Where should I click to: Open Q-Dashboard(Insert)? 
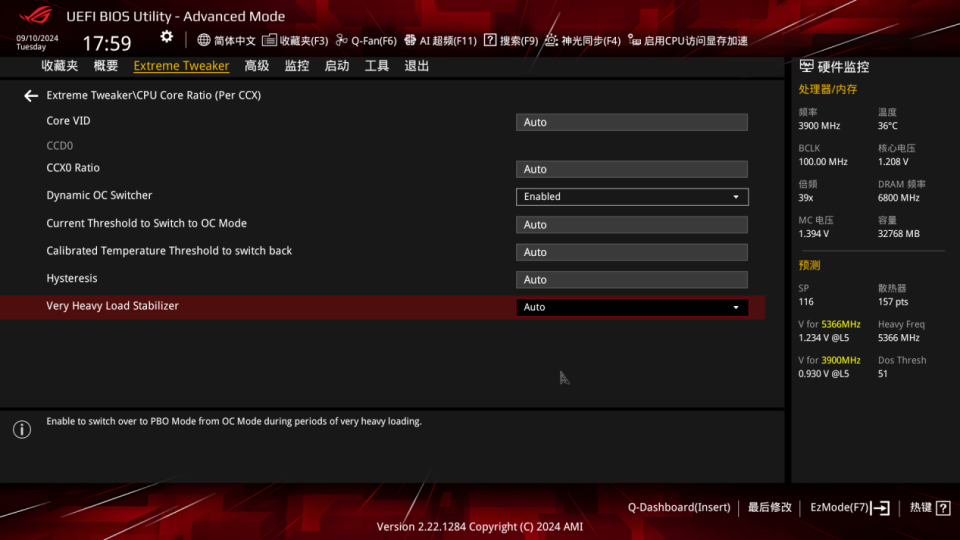click(x=679, y=508)
